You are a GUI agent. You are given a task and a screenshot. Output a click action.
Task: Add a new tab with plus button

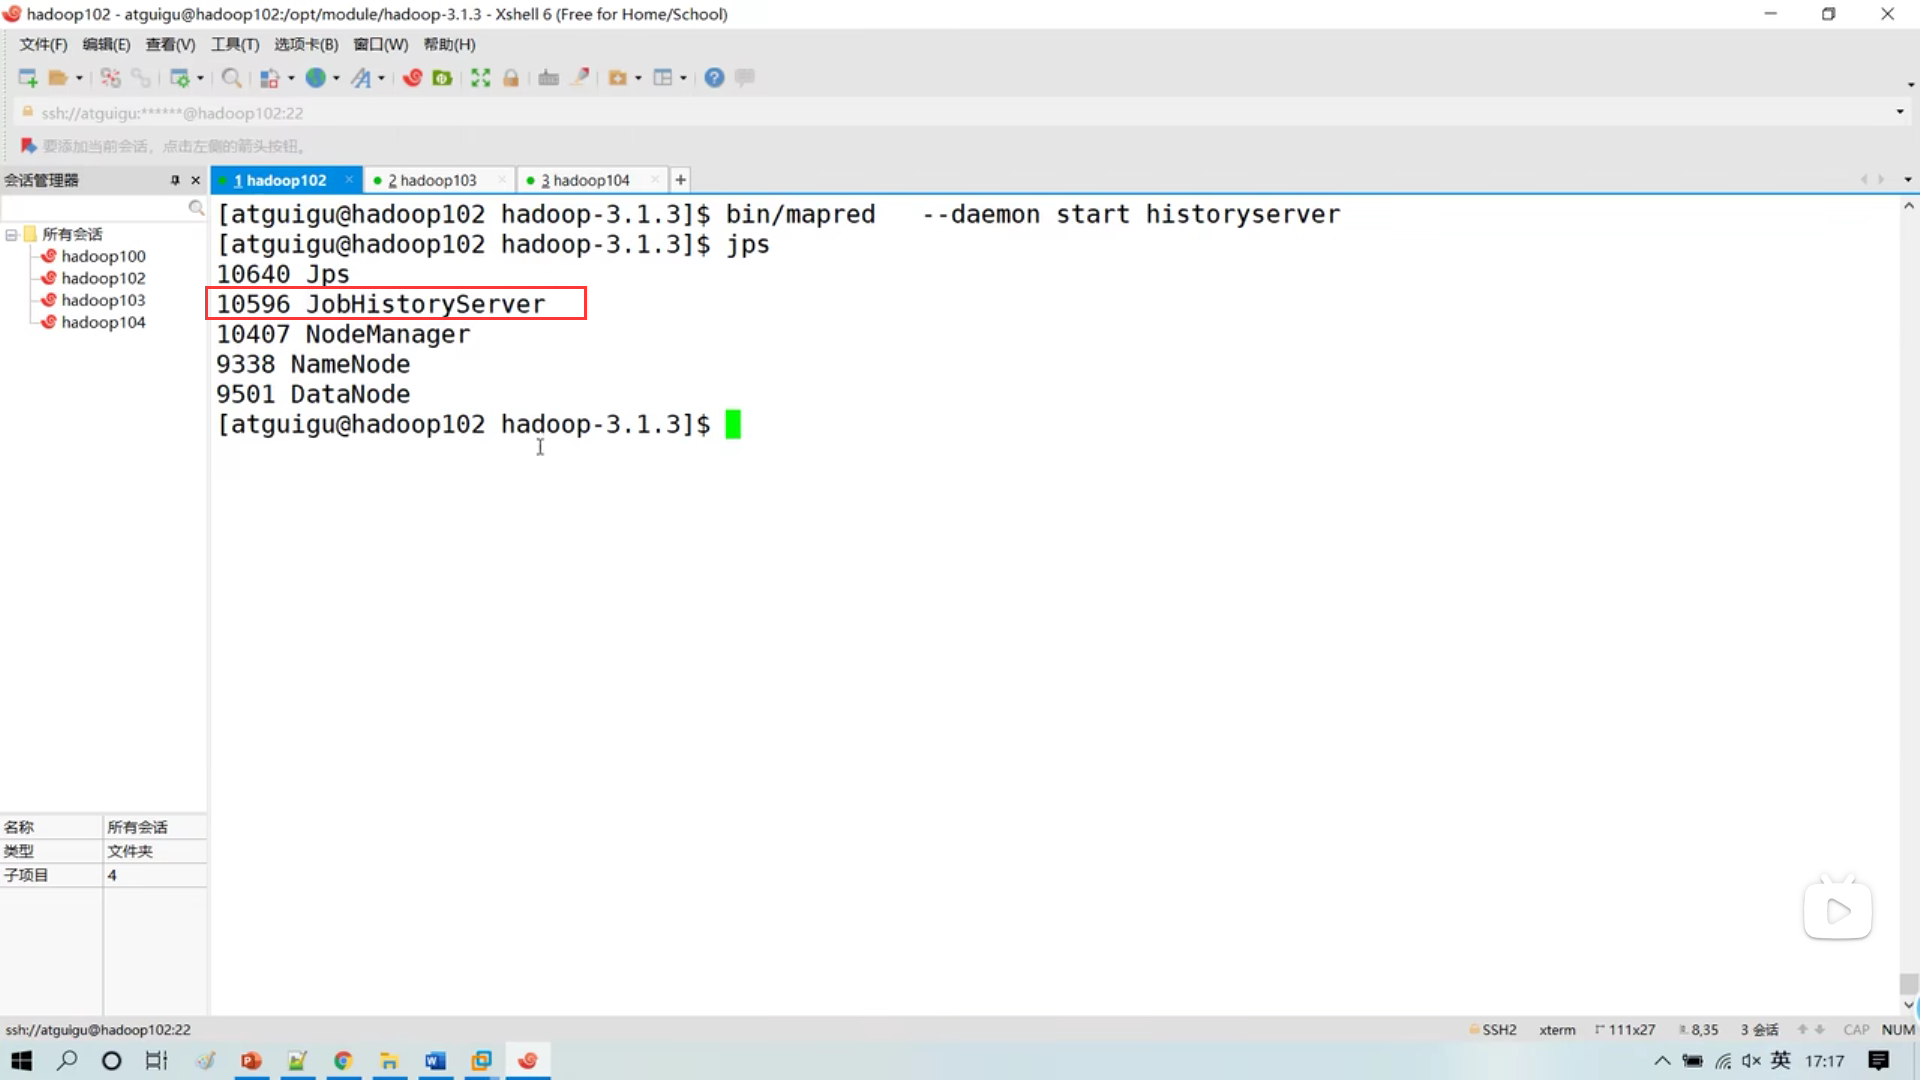pos(680,180)
